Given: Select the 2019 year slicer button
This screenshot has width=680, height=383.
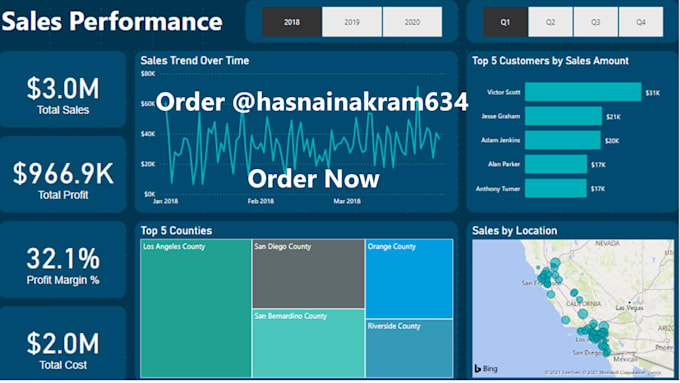Looking at the screenshot, I should point(352,22).
